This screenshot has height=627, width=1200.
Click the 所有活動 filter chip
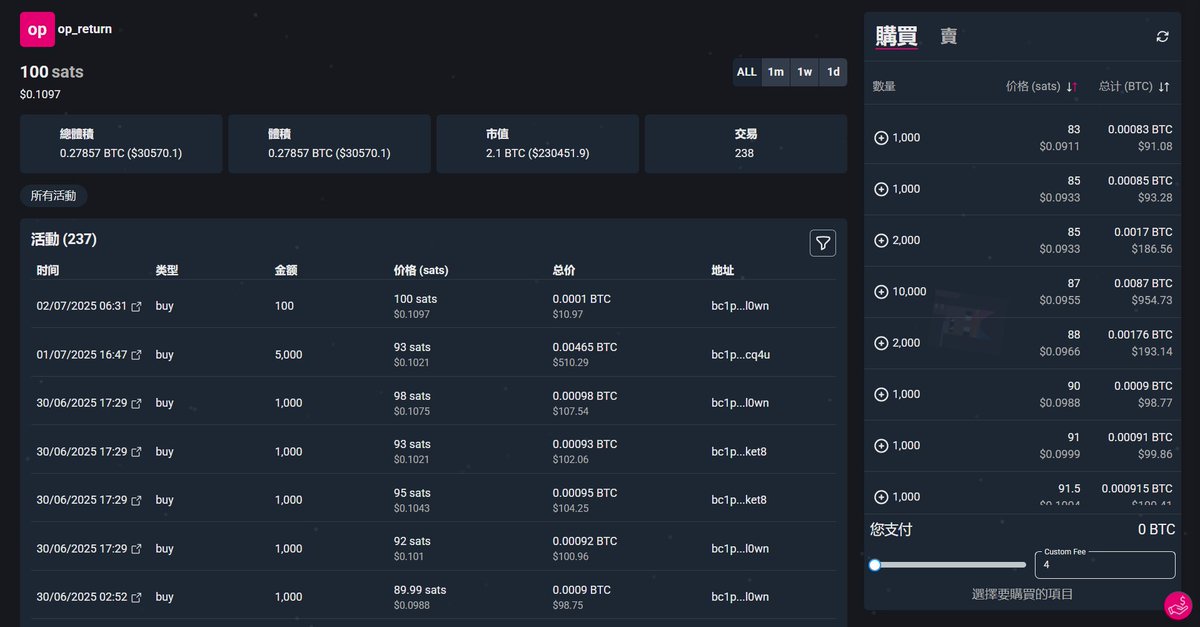[53, 196]
